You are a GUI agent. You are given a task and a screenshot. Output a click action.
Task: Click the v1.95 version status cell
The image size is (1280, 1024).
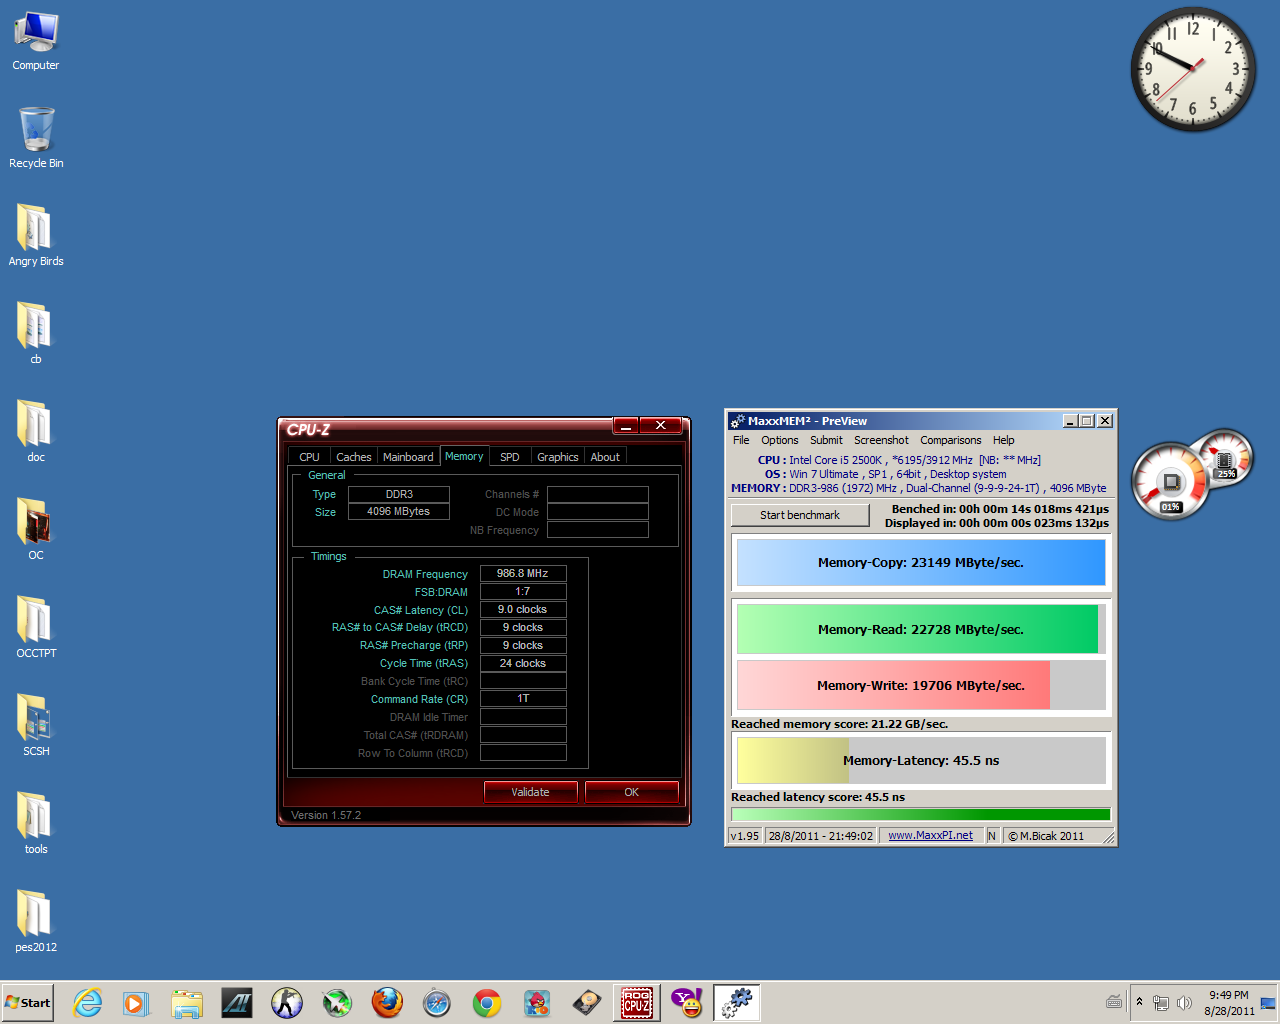745,835
